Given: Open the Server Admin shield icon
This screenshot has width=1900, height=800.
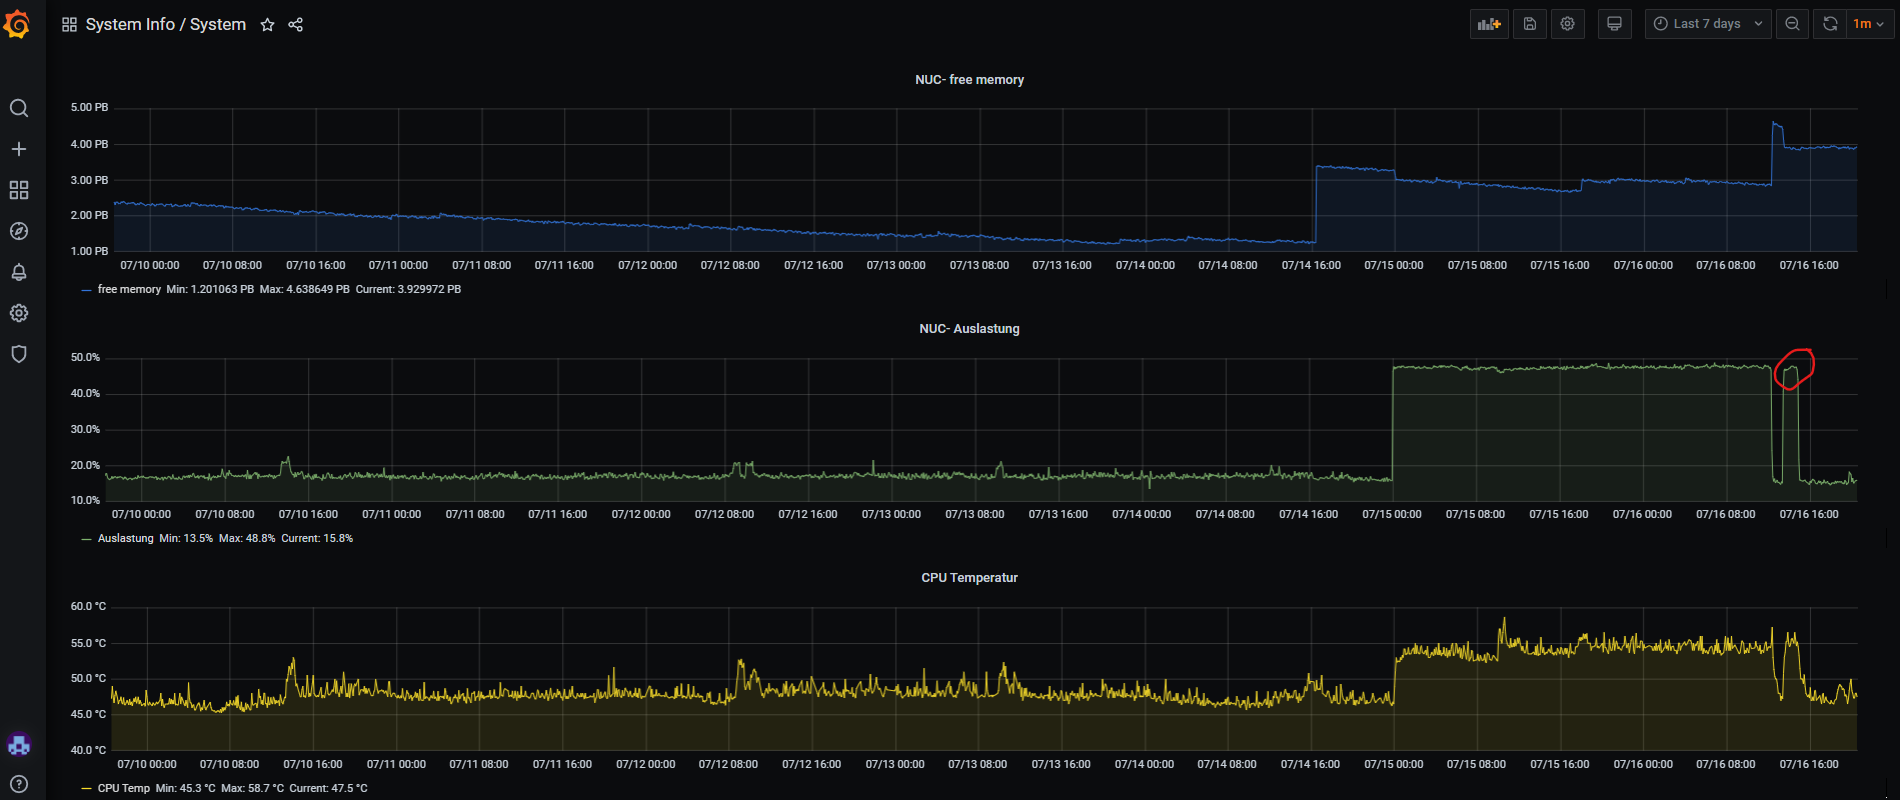Looking at the screenshot, I should pos(18,354).
